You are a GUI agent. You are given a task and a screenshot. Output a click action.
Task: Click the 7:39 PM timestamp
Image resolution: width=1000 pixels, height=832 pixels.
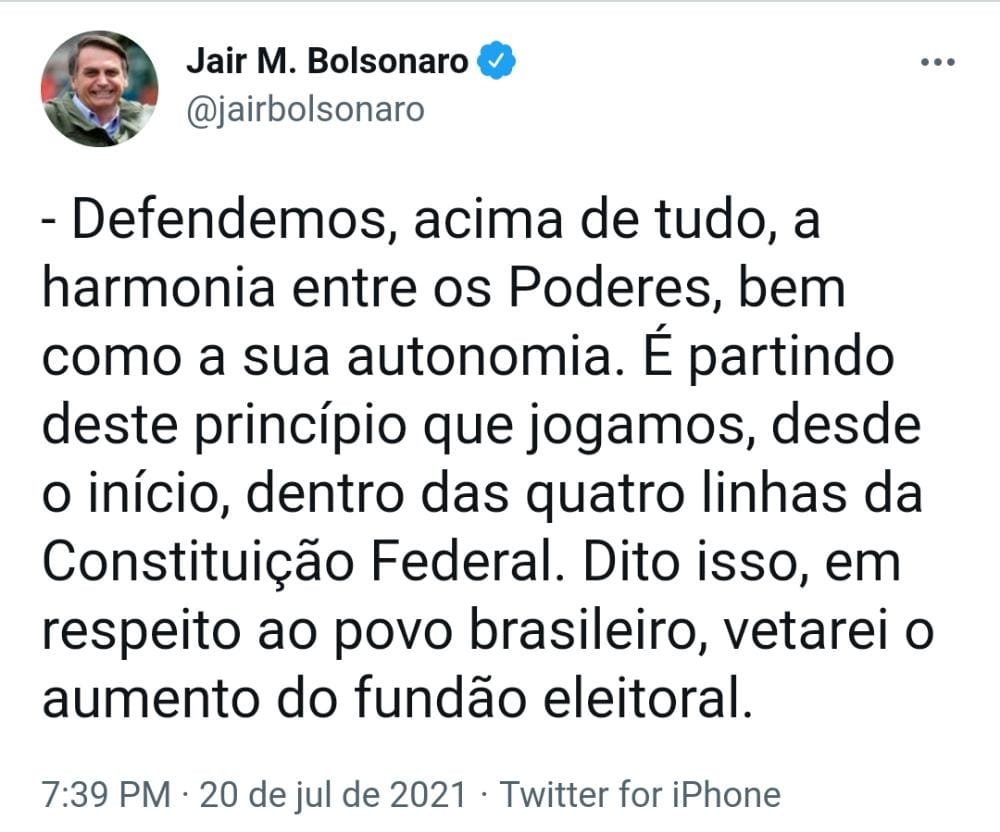point(107,794)
